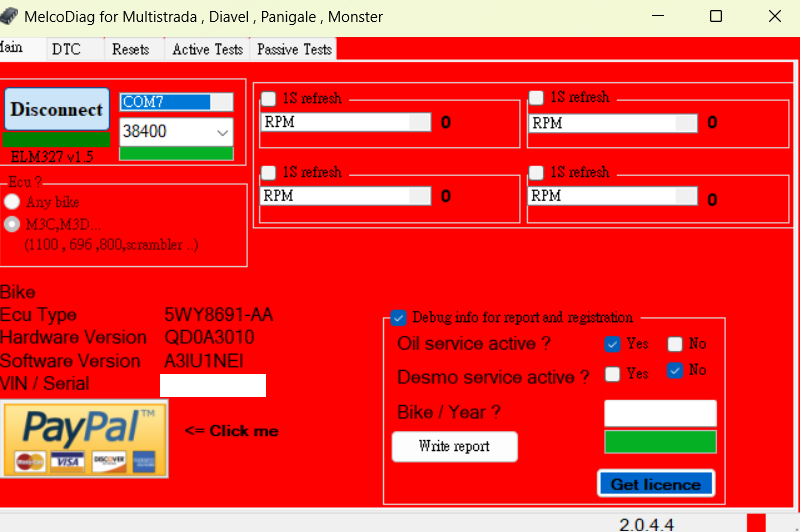The image size is (800, 532).
Task: Enable bottom-right 1S refresh checkbox
Action: point(536,172)
